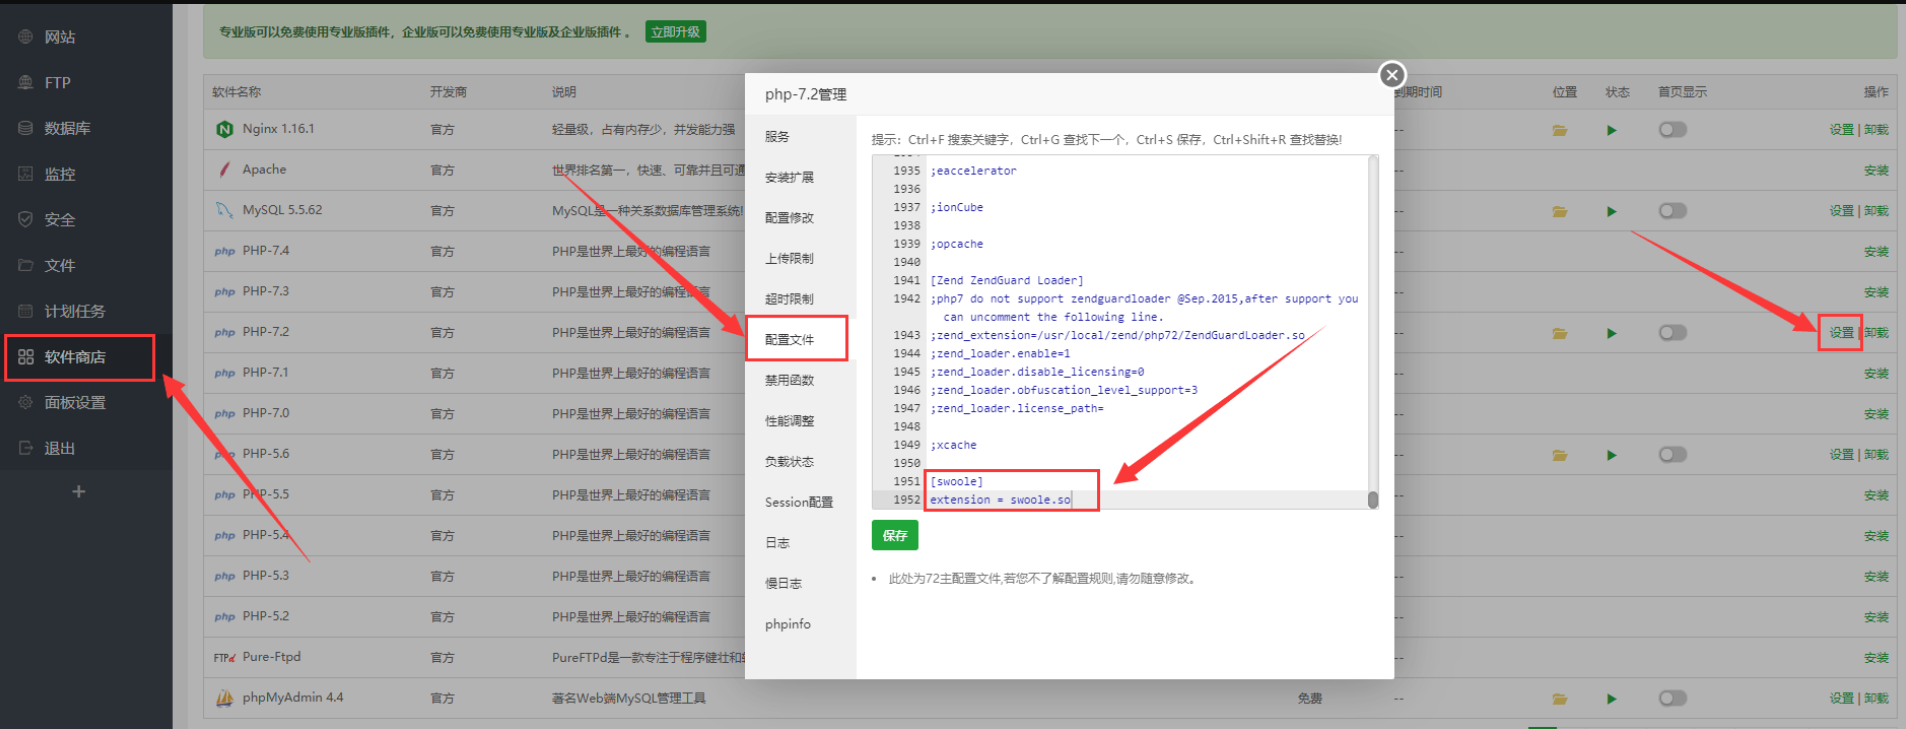
Task: Click the plus icon below 退出
Action: coord(79,492)
